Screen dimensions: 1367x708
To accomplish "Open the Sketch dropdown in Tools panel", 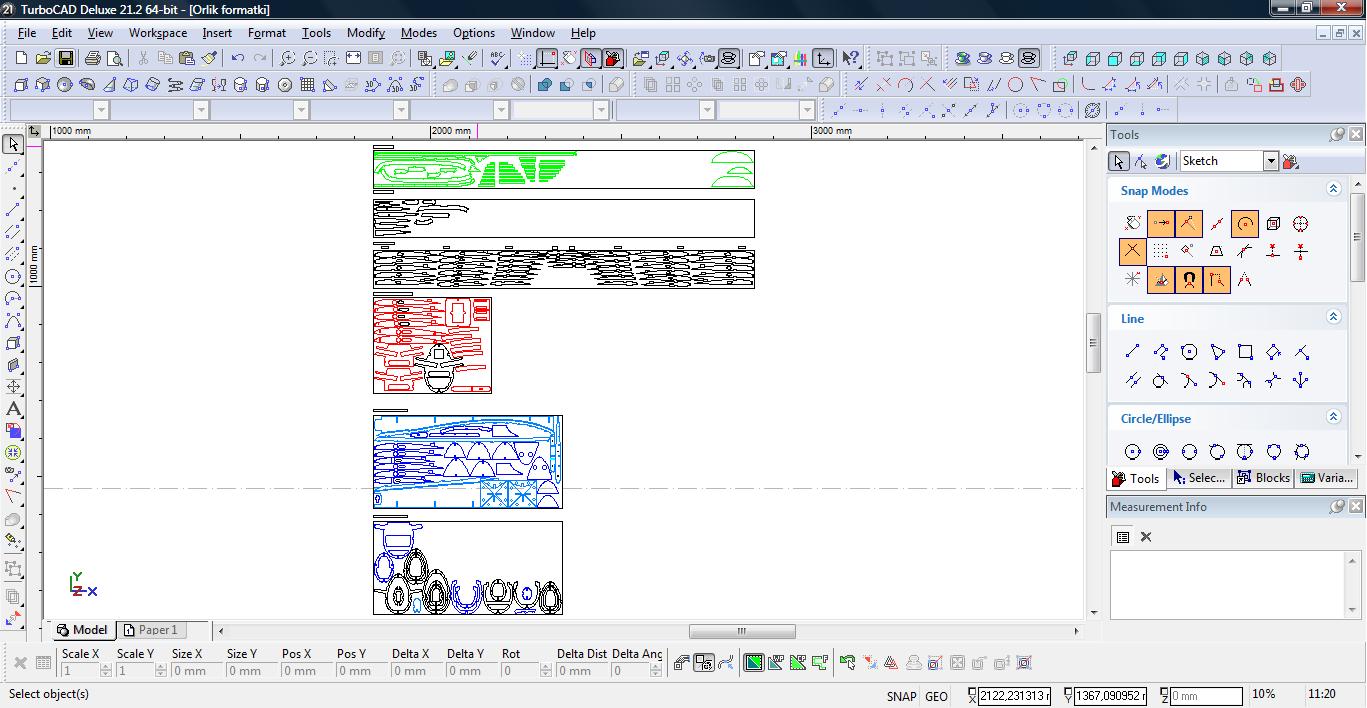I will [1270, 161].
